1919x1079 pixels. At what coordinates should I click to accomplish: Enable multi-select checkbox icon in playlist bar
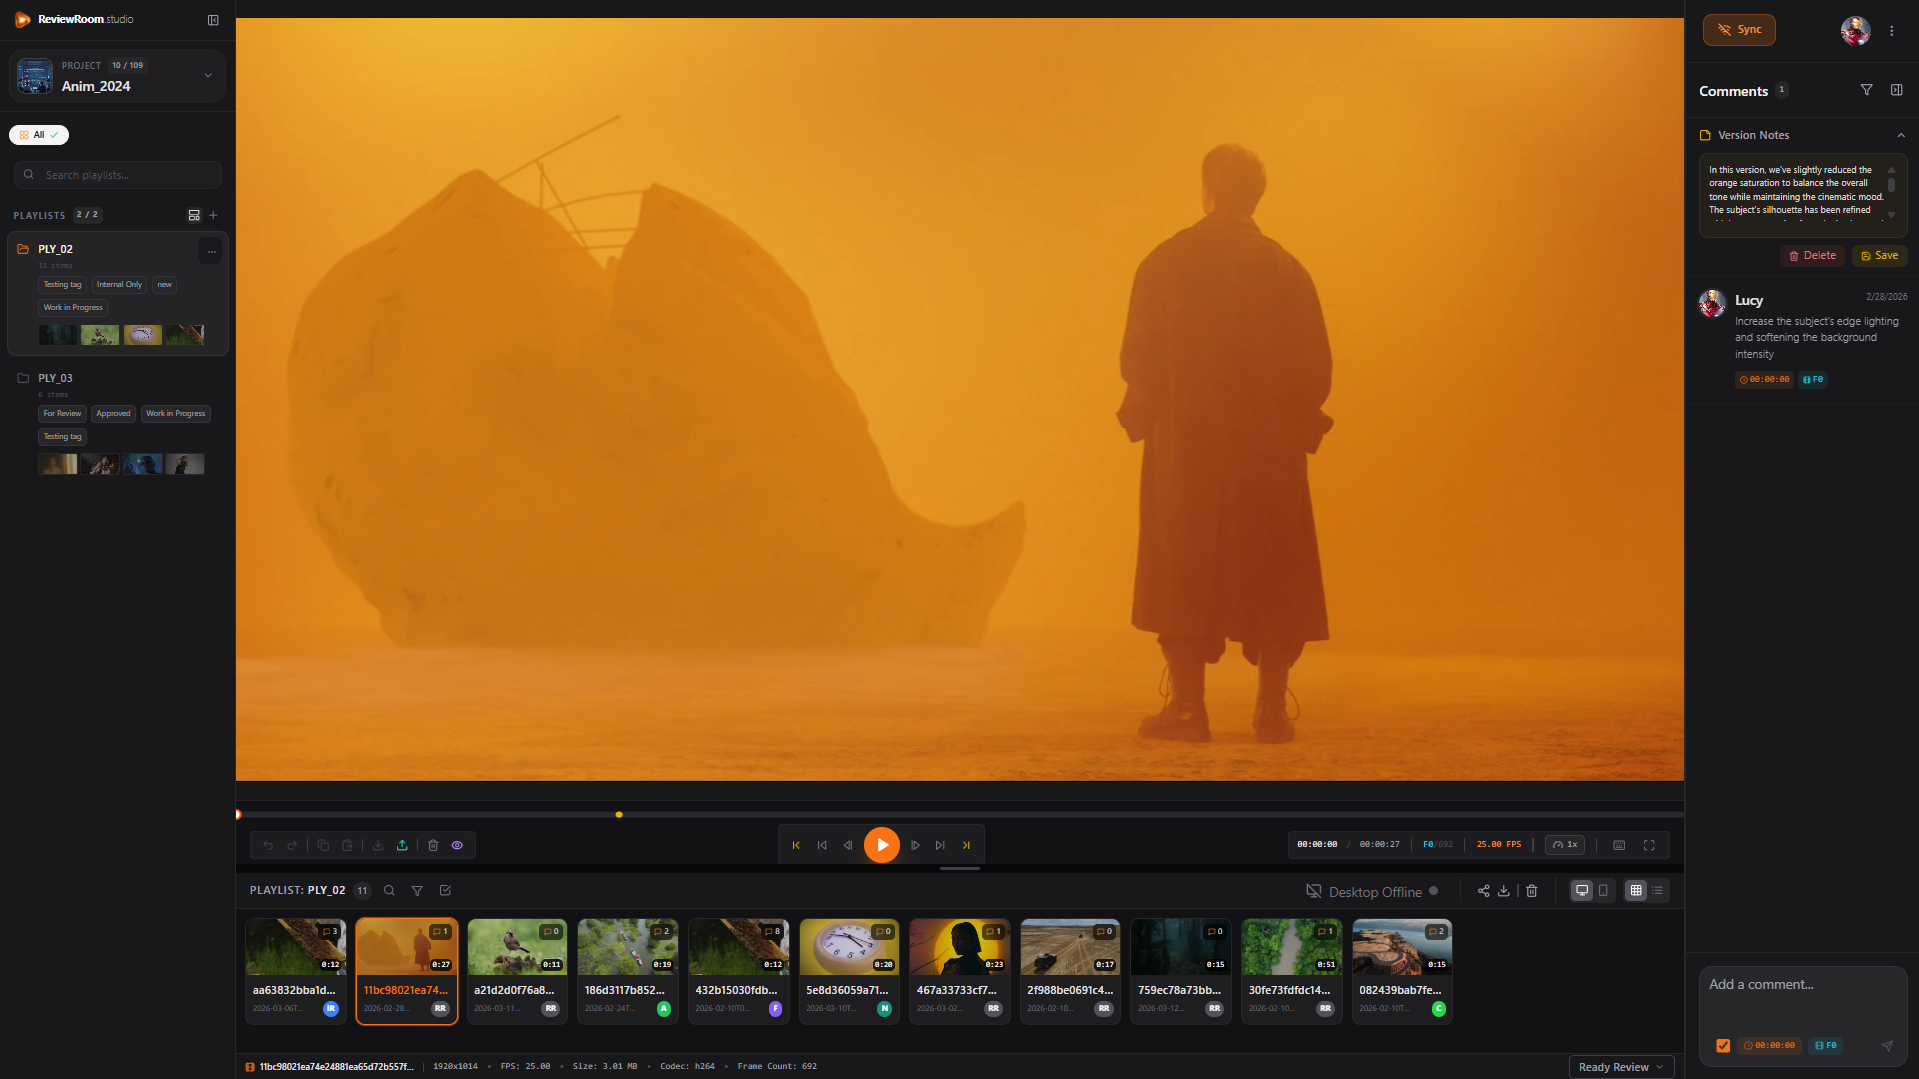point(445,891)
